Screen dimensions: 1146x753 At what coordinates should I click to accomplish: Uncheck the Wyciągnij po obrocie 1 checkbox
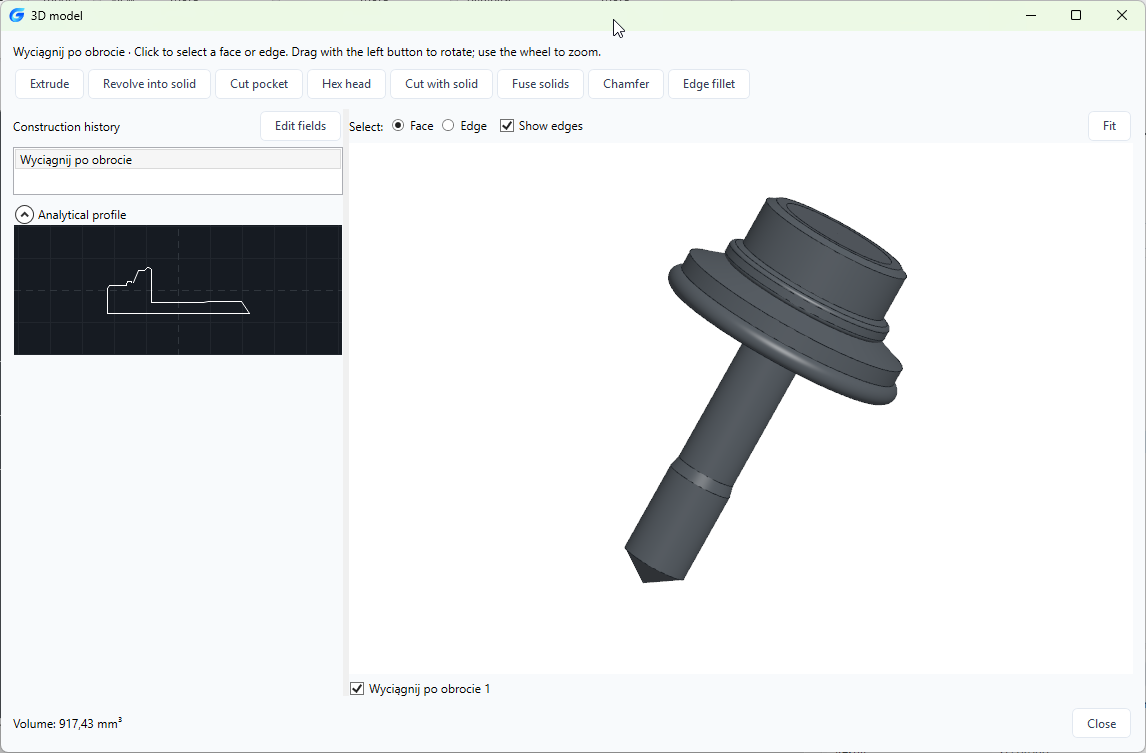(x=357, y=689)
